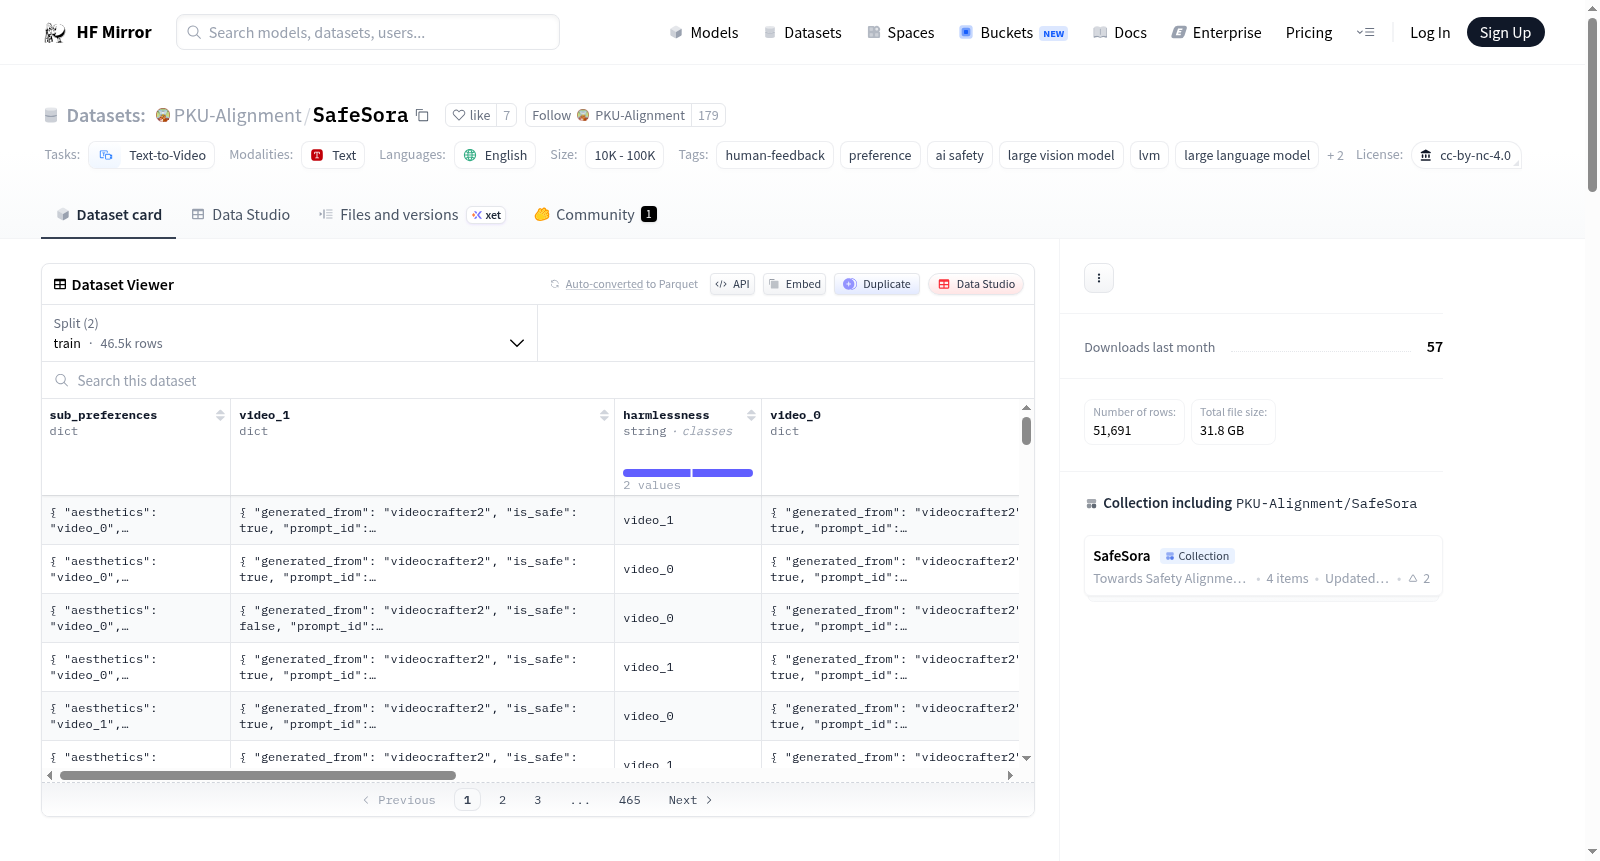Open the Split train dropdown
The height and width of the screenshot is (861, 1600).
point(289,333)
